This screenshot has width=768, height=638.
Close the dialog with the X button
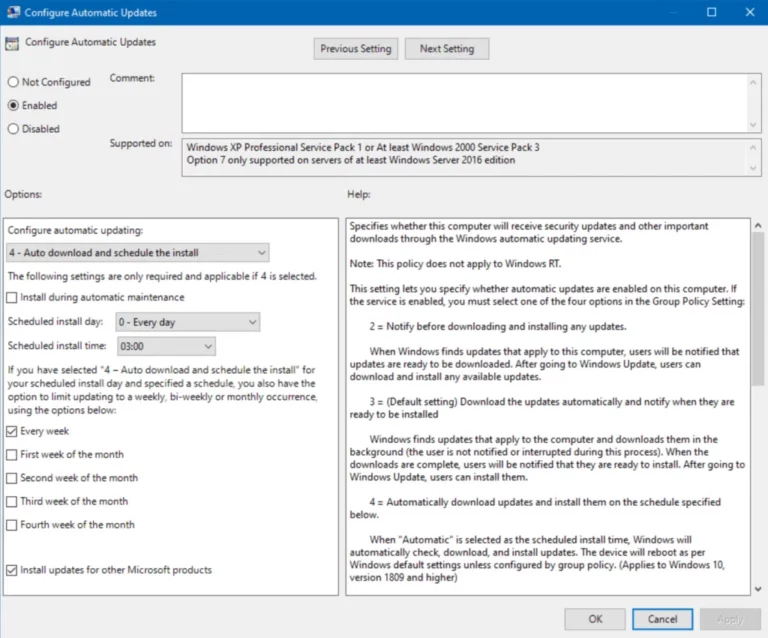coord(749,12)
